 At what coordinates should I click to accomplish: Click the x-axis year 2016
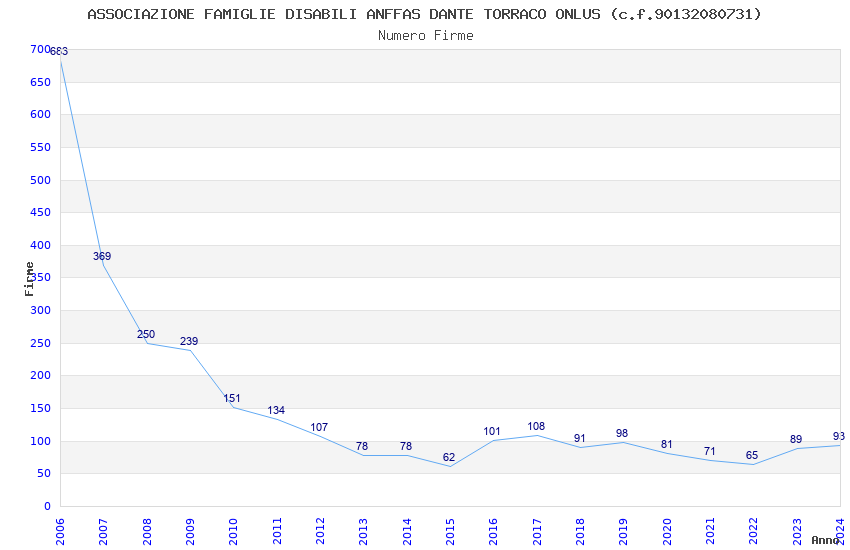[494, 532]
